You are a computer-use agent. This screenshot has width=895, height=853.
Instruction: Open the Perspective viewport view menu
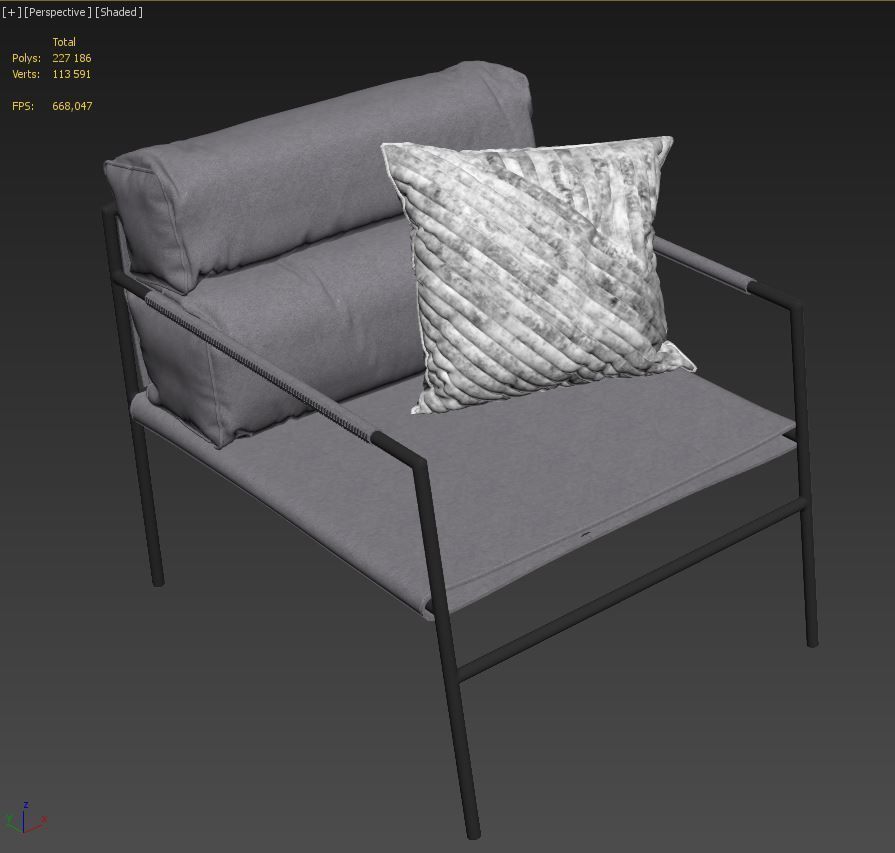(58, 12)
